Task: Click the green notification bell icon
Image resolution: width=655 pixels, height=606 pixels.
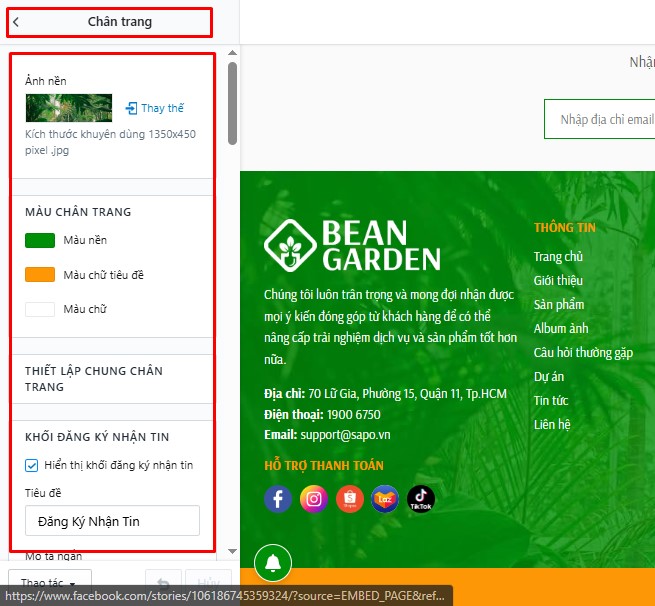Action: [x=273, y=563]
